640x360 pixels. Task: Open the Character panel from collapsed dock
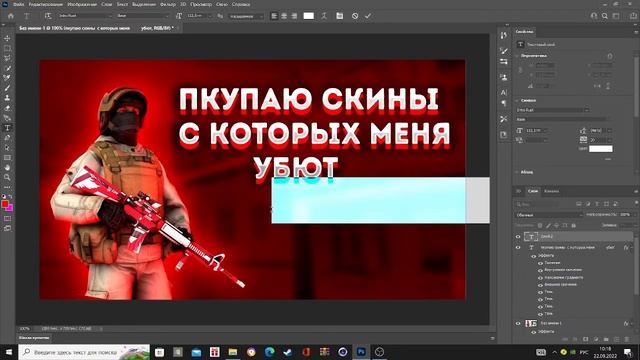(504, 93)
